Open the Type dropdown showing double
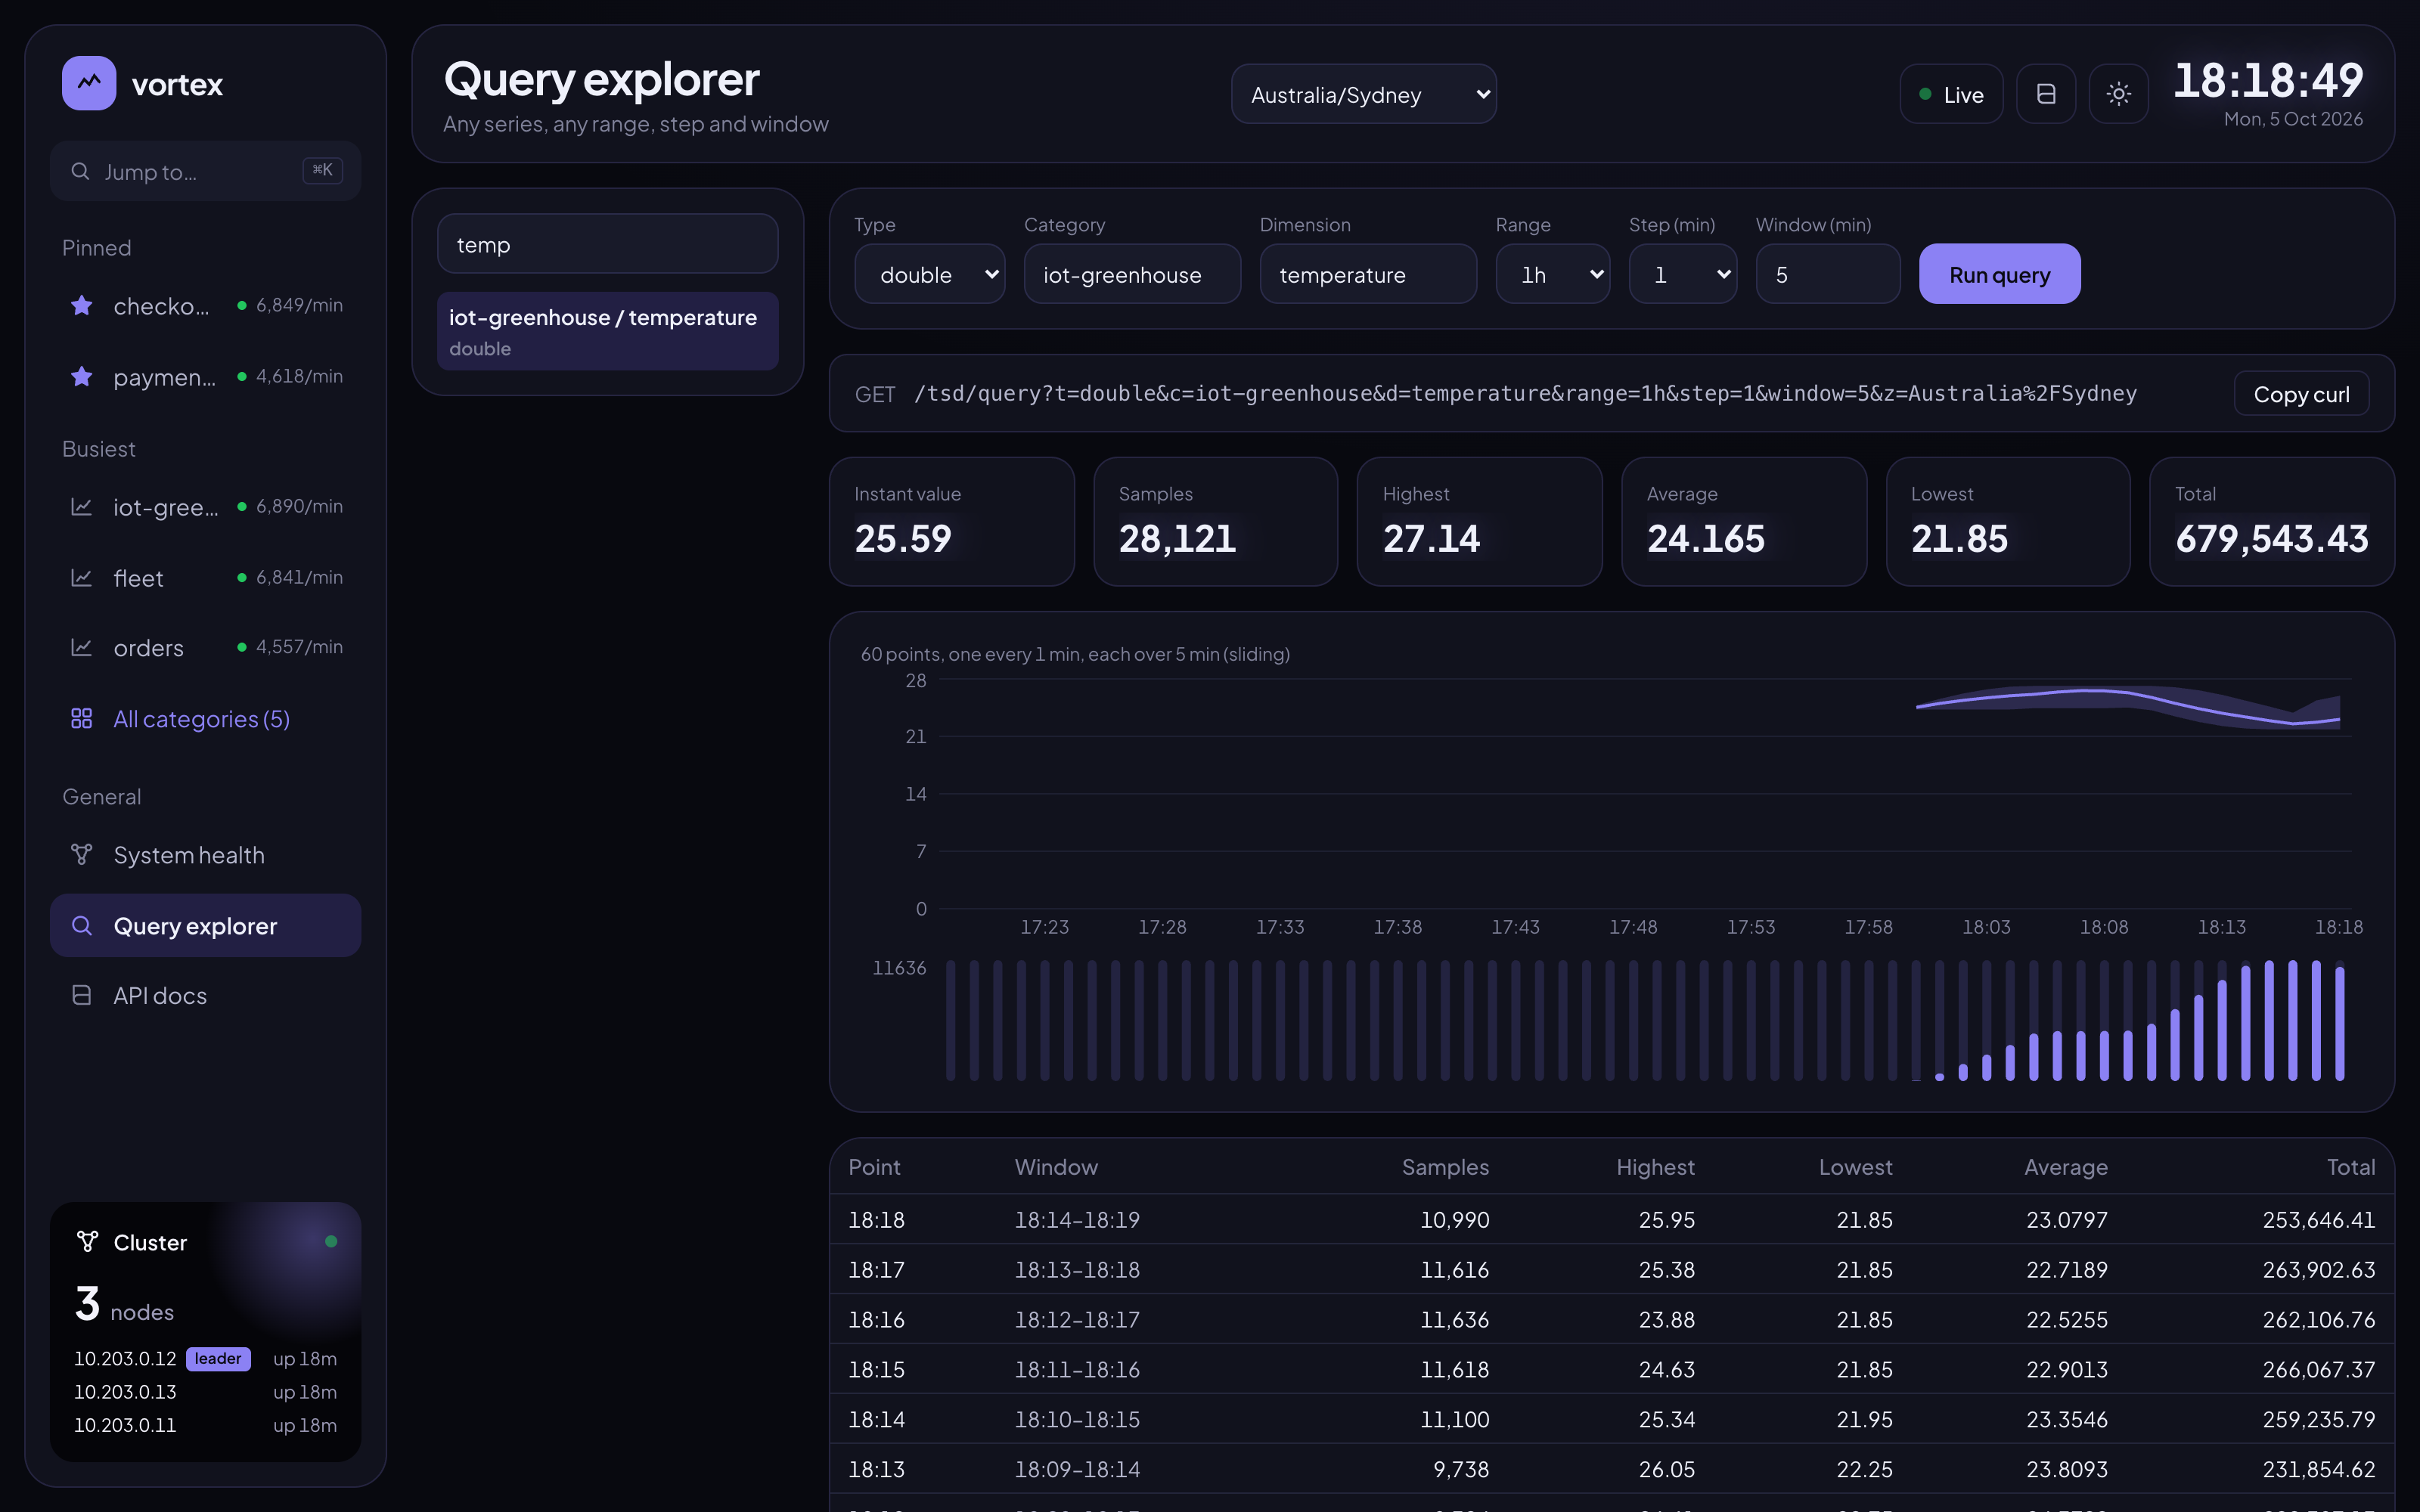Screen dimensions: 2420x1512 click(929, 274)
